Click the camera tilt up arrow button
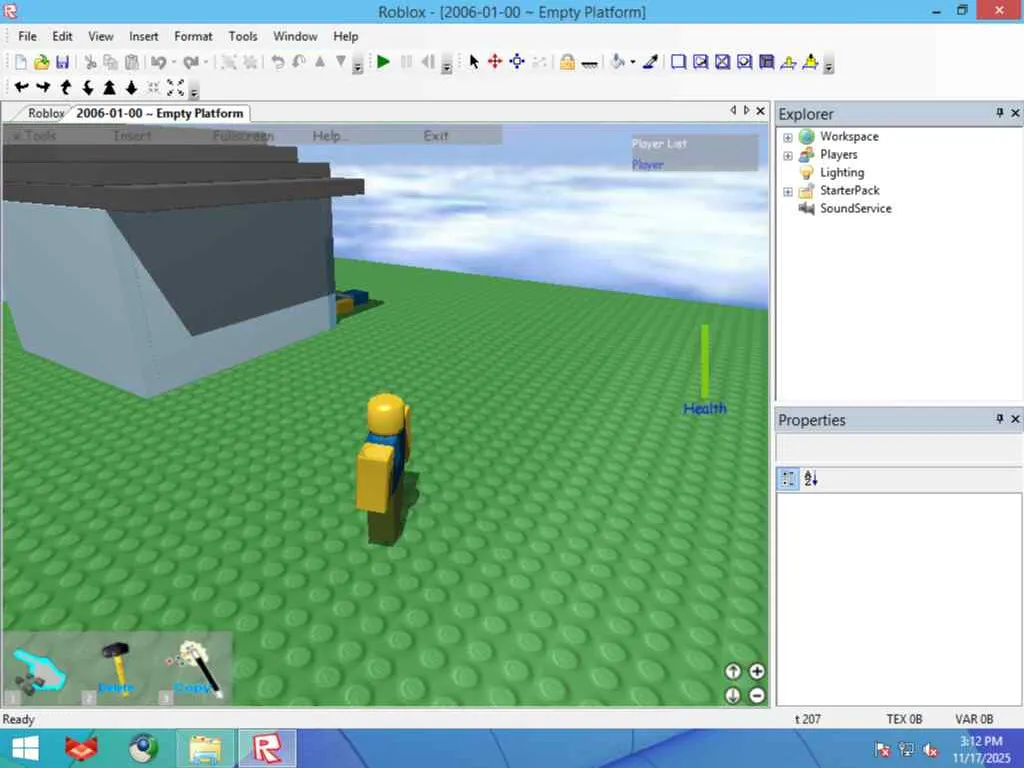The height and width of the screenshot is (768, 1024). [733, 671]
